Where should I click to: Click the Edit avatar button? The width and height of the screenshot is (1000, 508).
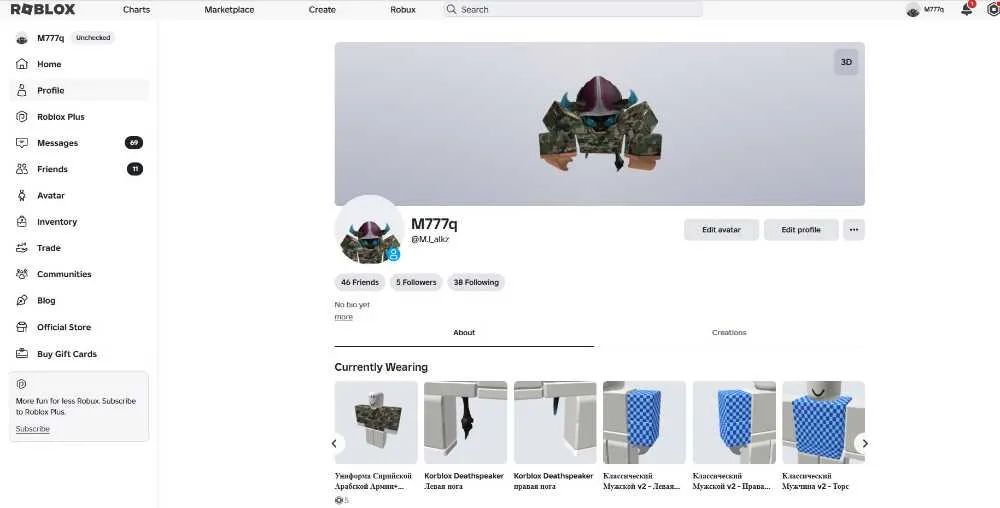pyautogui.click(x=721, y=229)
